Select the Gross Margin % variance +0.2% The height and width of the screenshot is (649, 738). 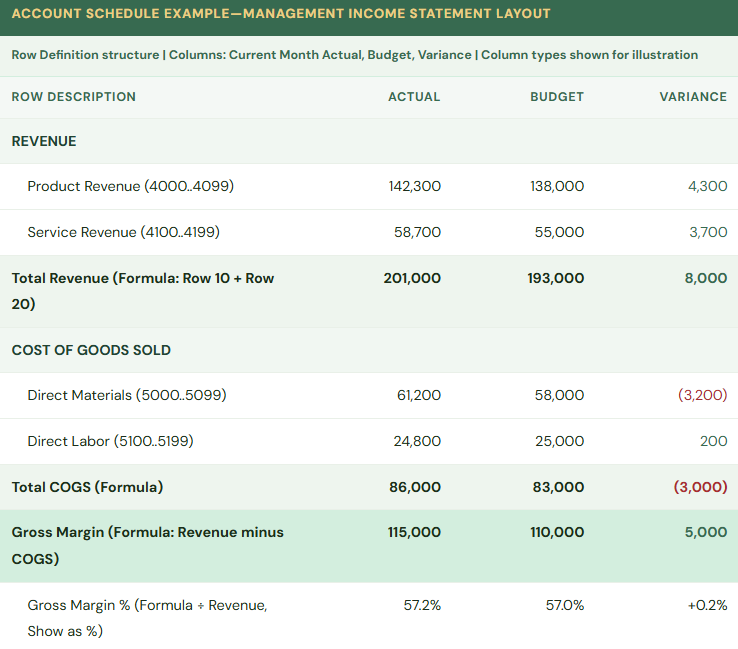[705, 605]
